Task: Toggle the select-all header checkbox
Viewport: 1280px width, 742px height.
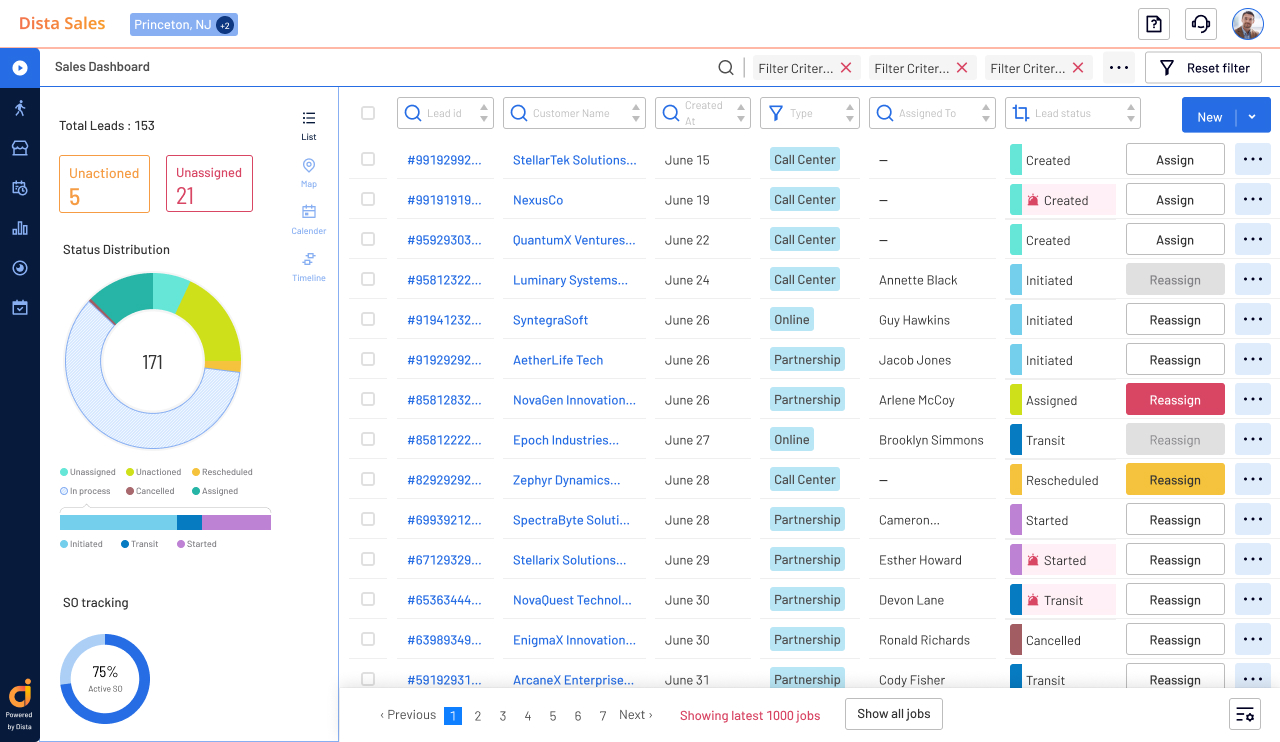Action: [x=368, y=113]
